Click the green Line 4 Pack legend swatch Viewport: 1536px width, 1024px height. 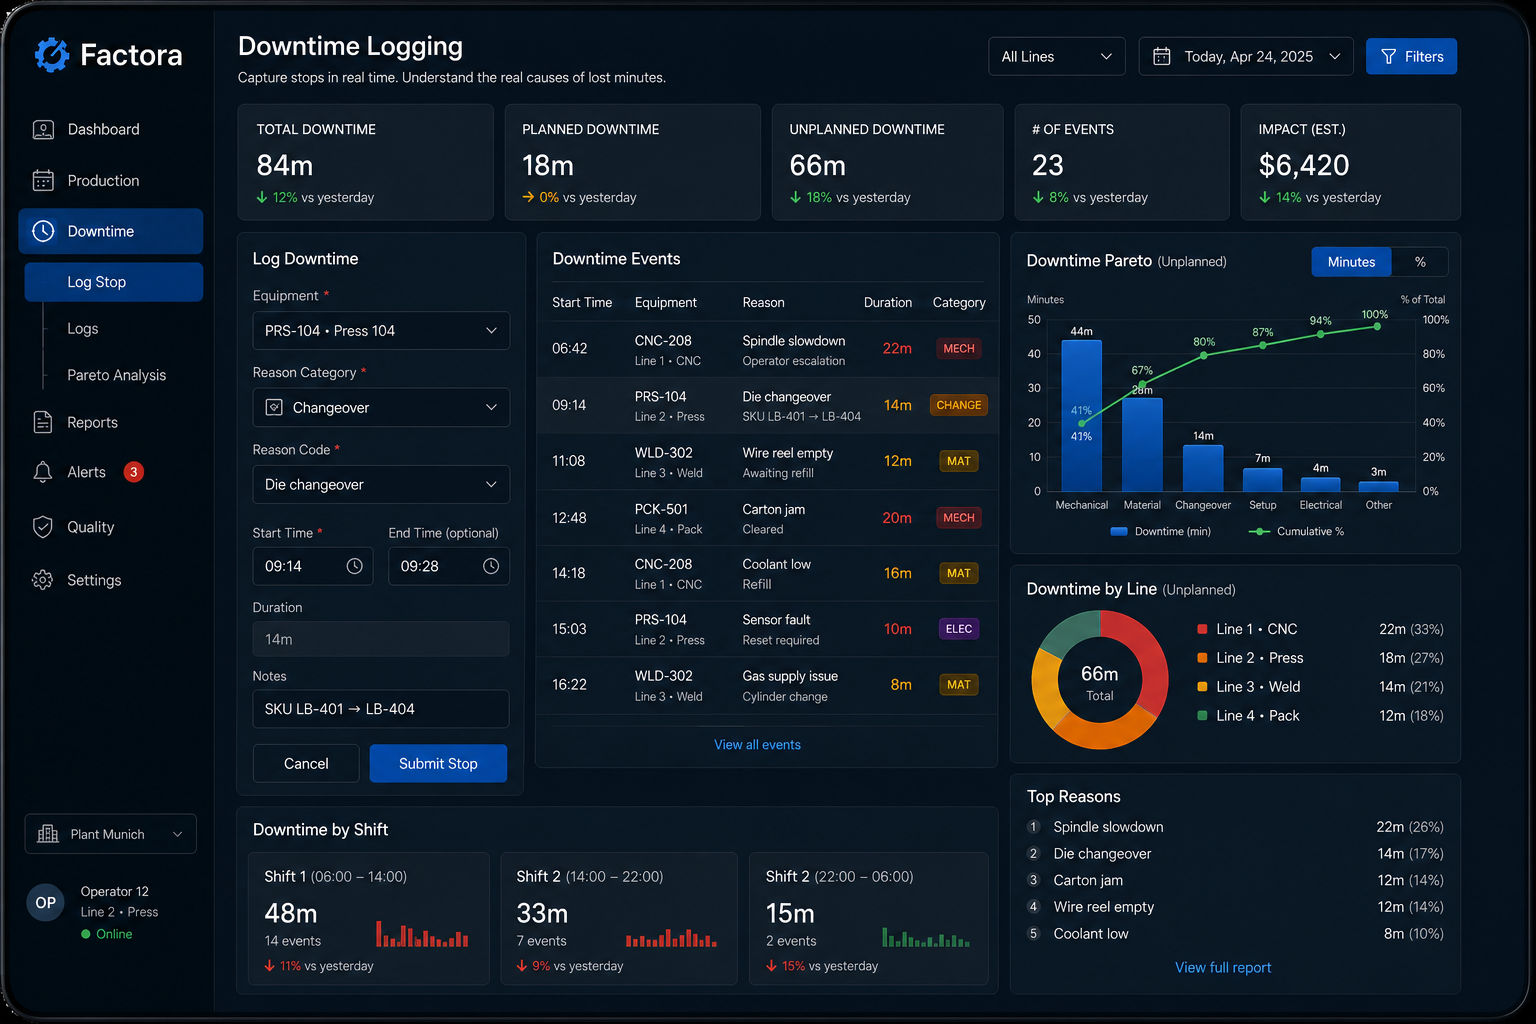click(x=1202, y=715)
